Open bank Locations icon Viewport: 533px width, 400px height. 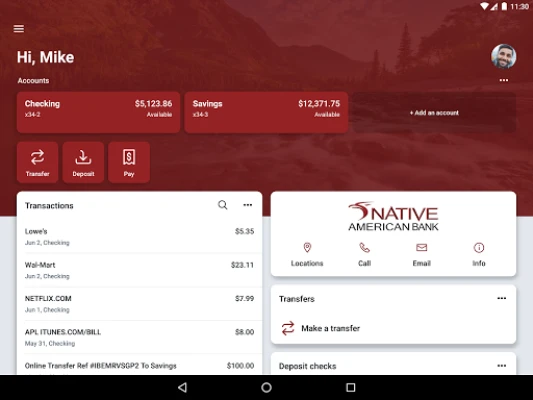pyautogui.click(x=307, y=248)
